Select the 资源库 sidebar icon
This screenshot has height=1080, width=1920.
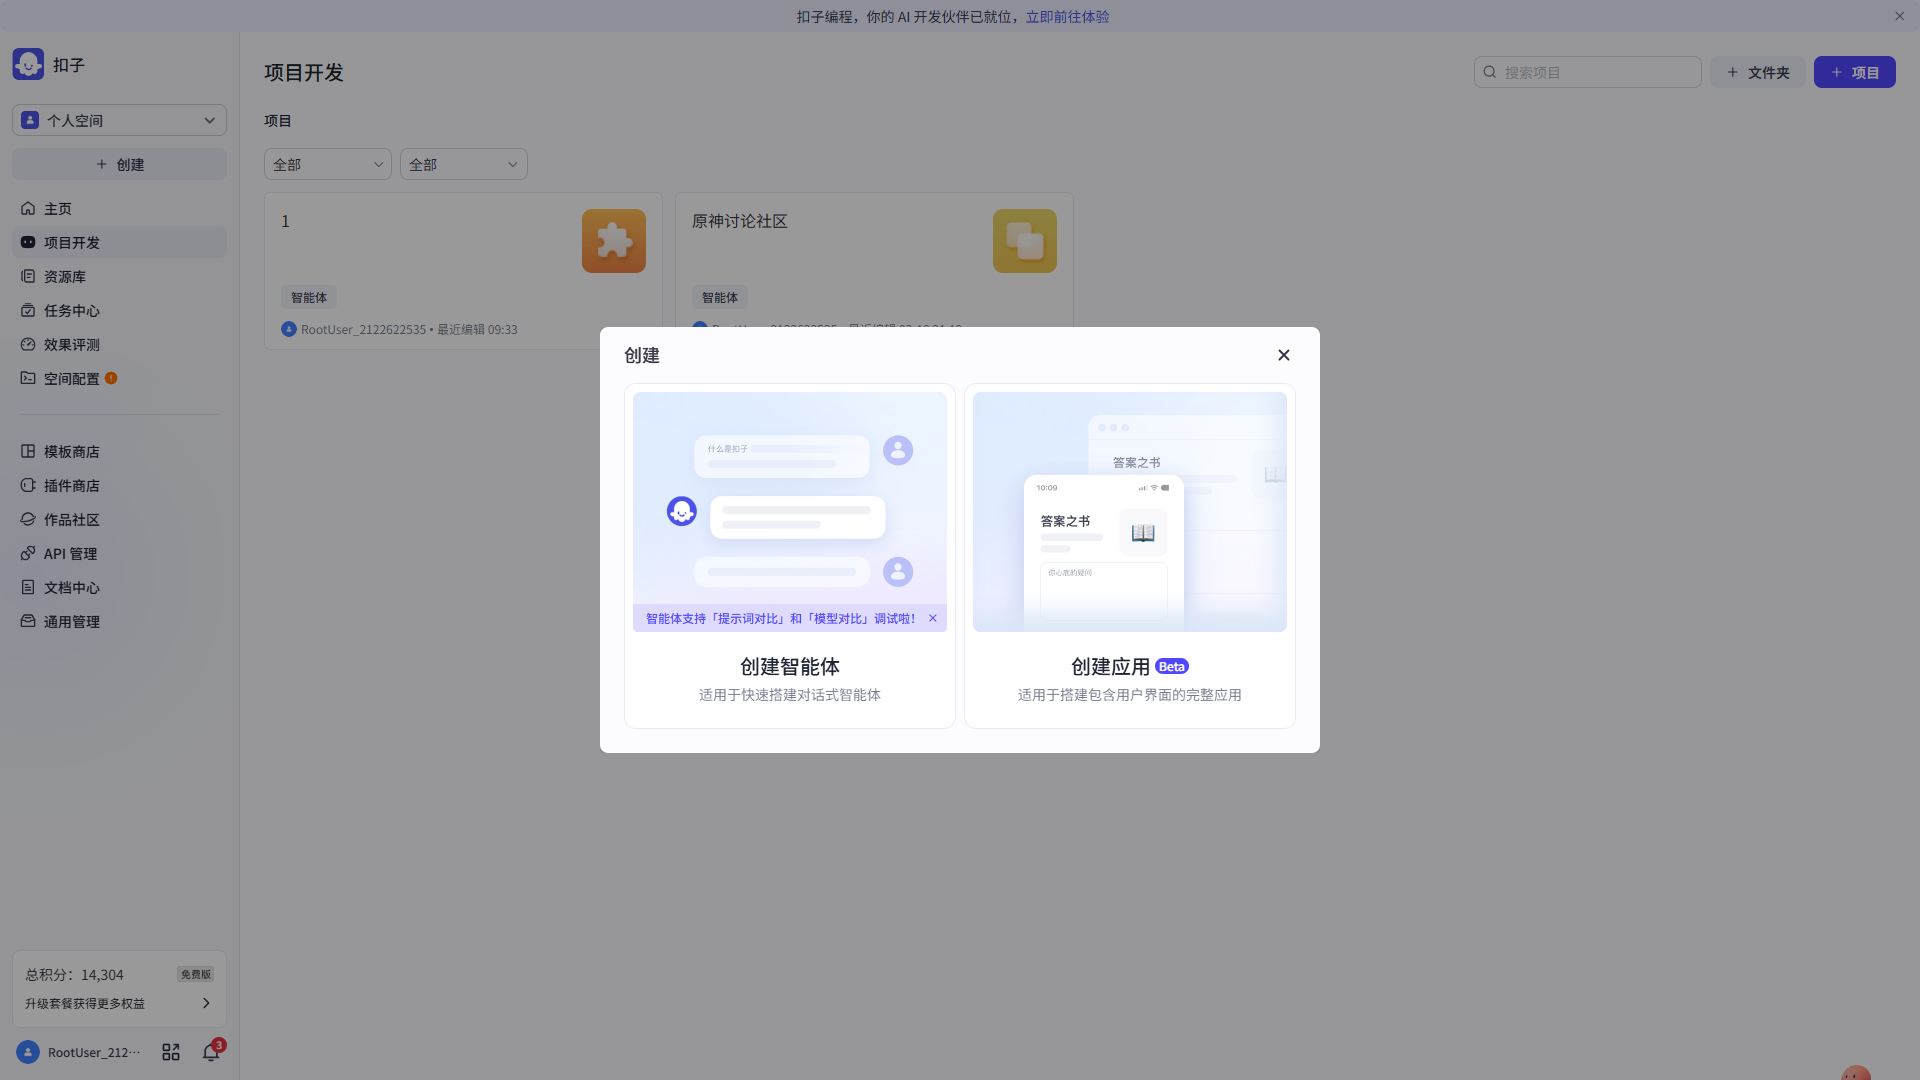pos(28,276)
